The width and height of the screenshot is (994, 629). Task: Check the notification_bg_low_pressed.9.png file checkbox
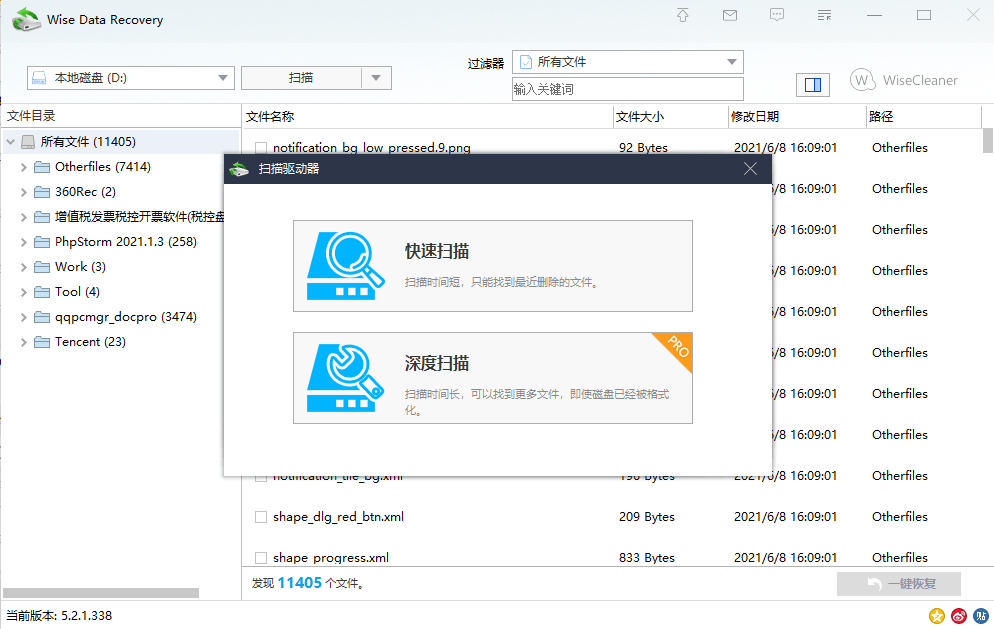click(260, 147)
